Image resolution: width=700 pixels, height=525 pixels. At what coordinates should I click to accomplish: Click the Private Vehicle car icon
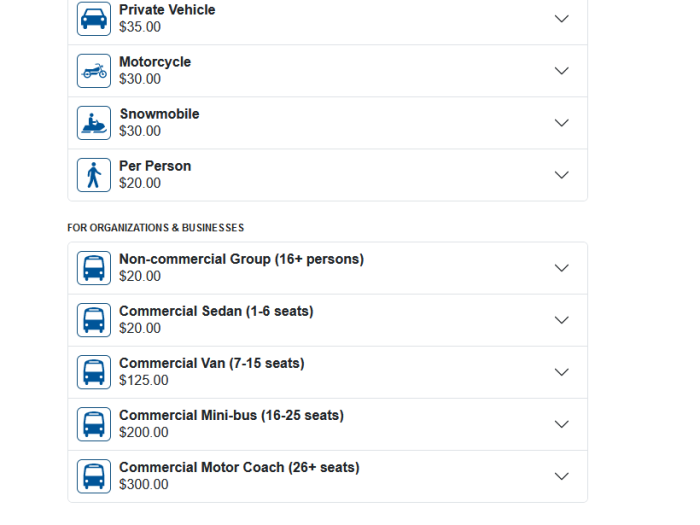[94, 19]
